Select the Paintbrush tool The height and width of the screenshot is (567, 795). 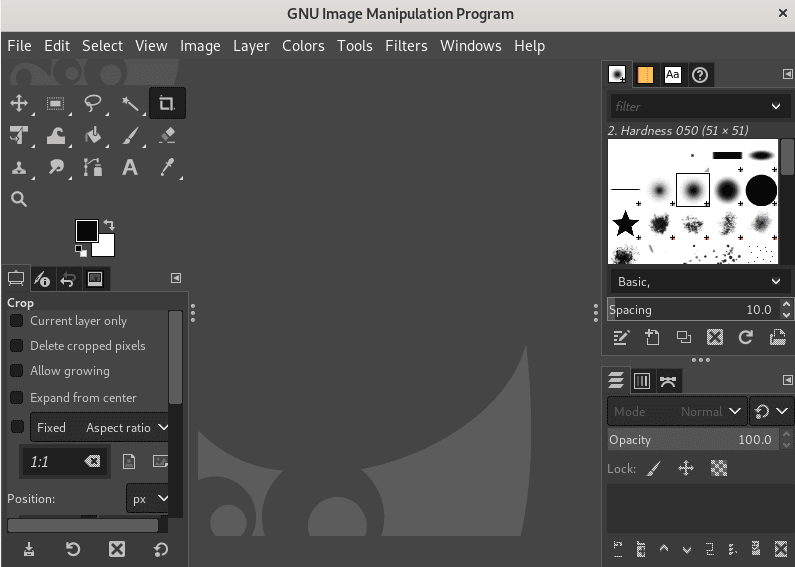click(130, 135)
